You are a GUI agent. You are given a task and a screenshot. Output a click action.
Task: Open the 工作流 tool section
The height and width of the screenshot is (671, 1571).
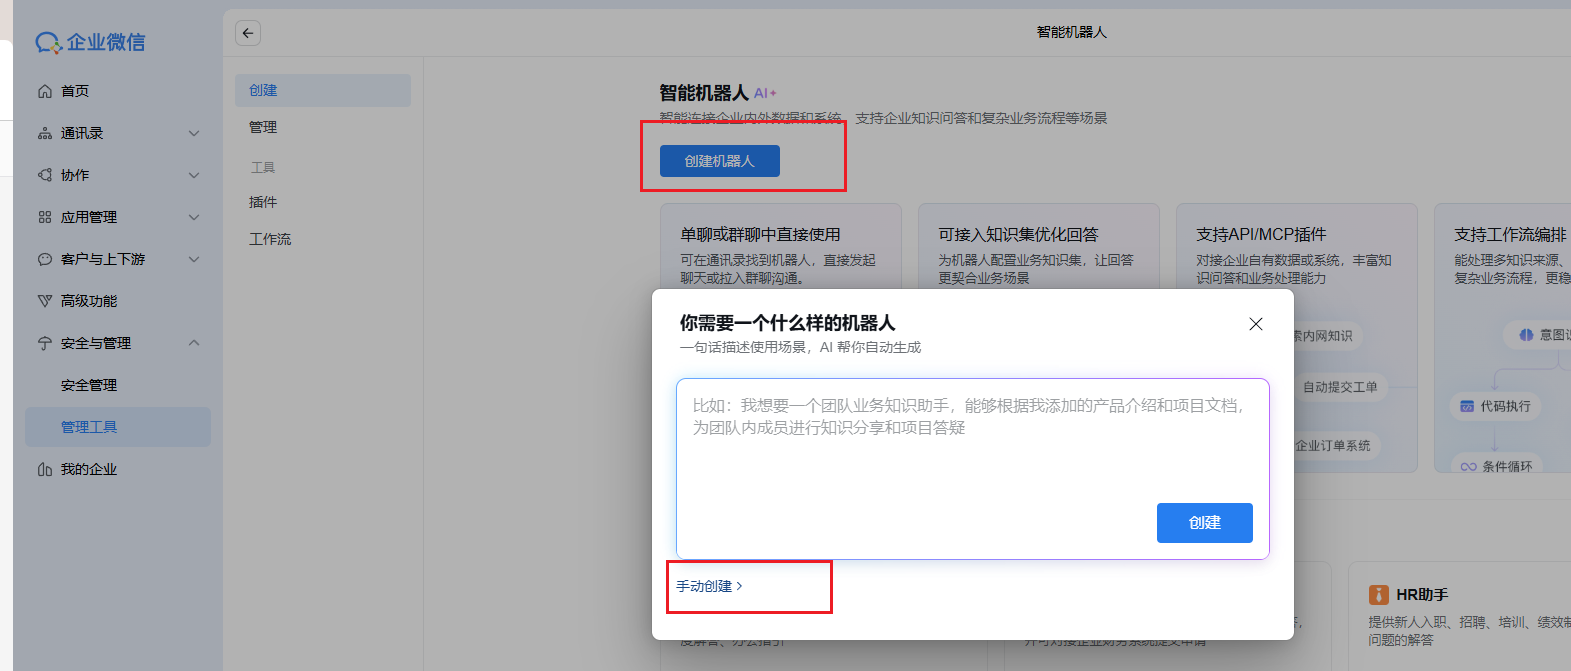323,239
